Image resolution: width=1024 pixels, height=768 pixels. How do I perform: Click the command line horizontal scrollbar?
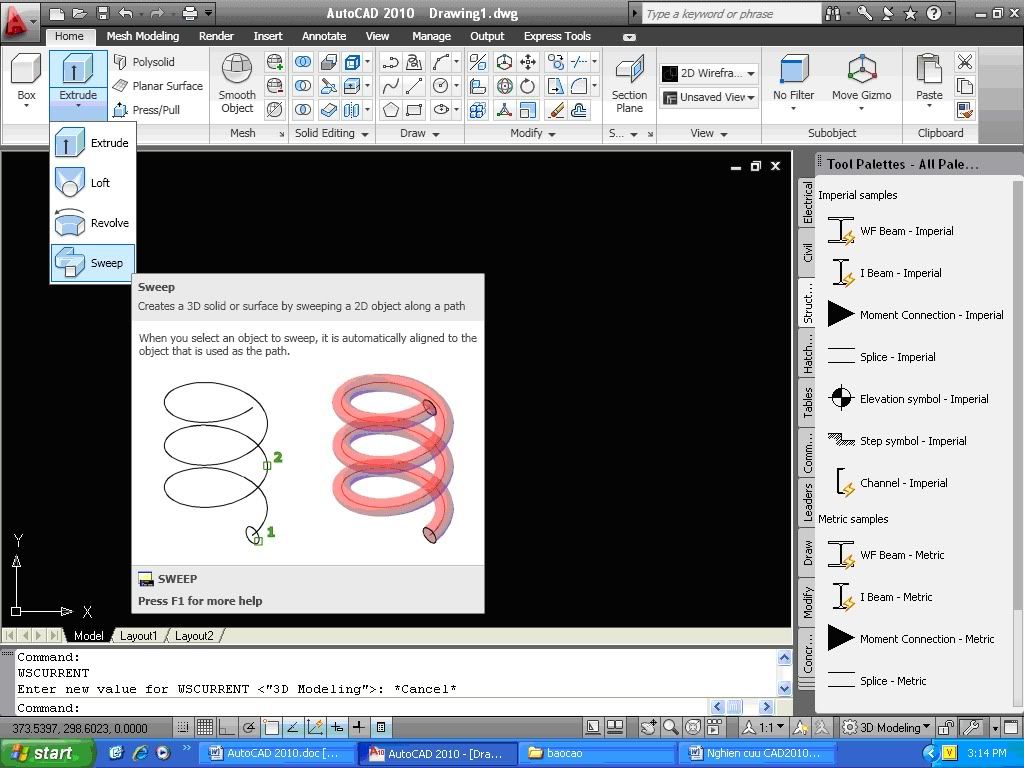(742, 706)
